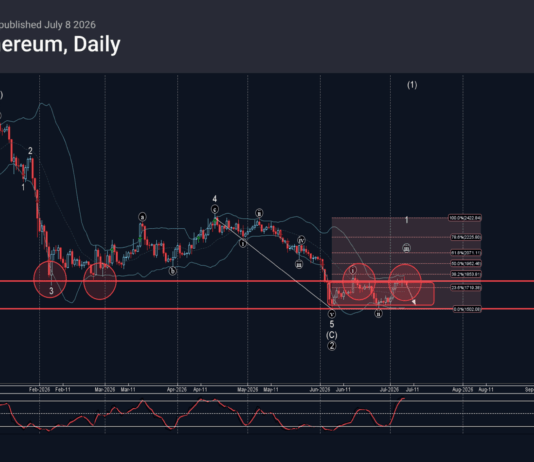Select the circled '2' label below (C)
This screenshot has height=462, width=534.
(332, 346)
